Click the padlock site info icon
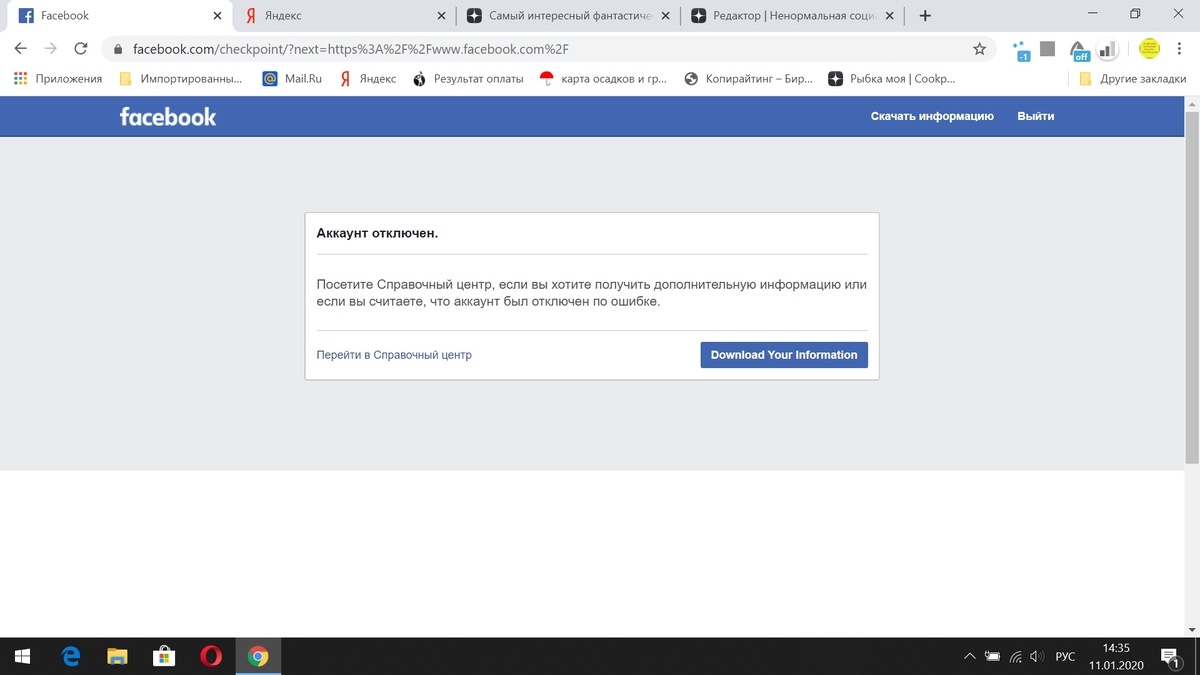 pyautogui.click(x=117, y=48)
